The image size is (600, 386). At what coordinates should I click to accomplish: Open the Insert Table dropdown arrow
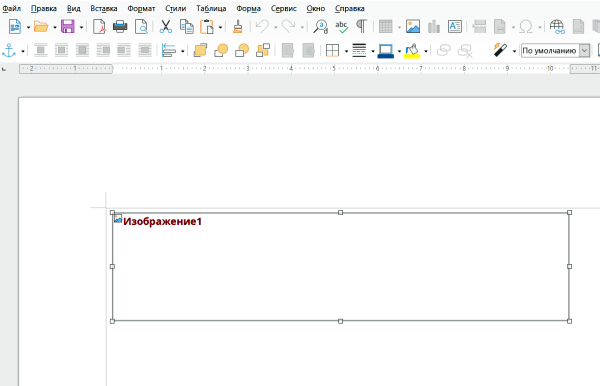[x=399, y=28]
